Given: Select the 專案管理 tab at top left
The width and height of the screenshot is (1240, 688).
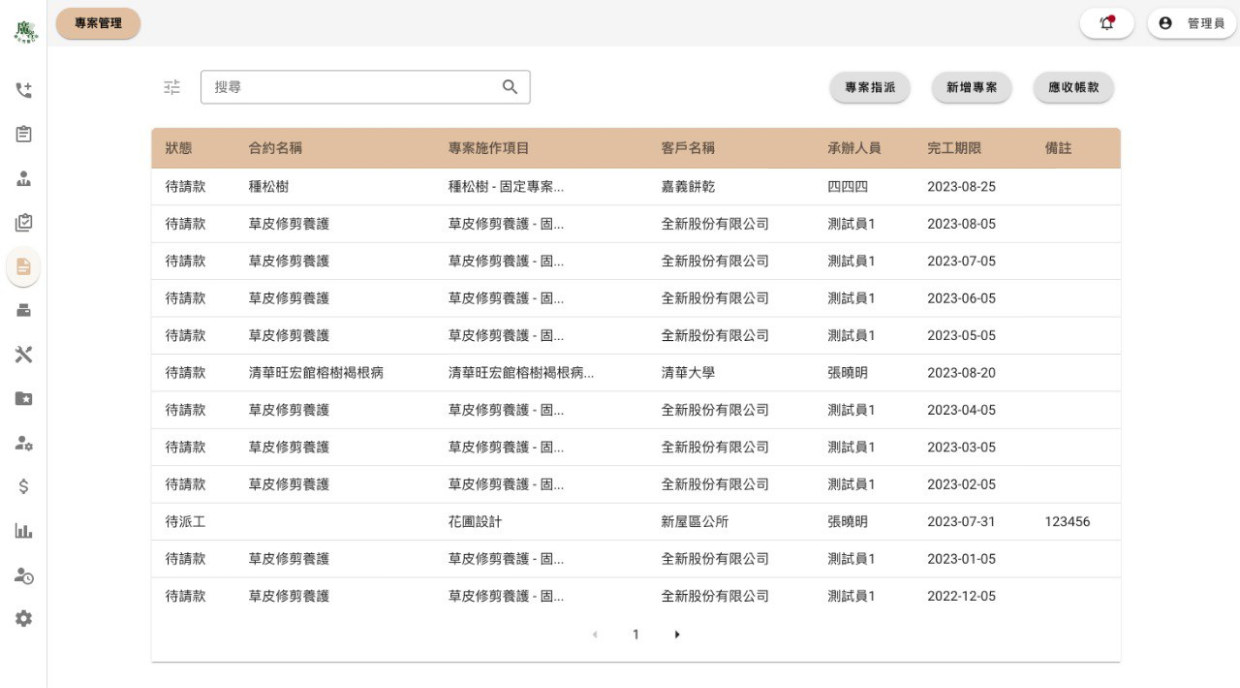Looking at the screenshot, I should click(x=96, y=23).
